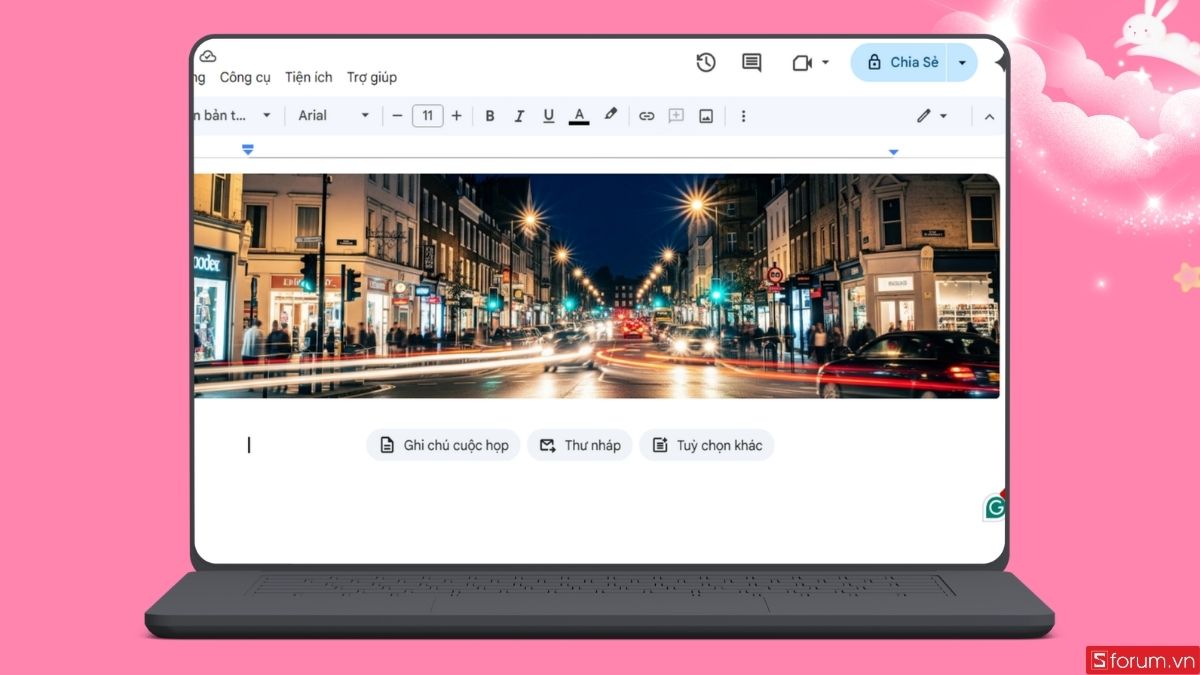Open the text color swatch
Screen dimensions: 1200x675
(579, 115)
